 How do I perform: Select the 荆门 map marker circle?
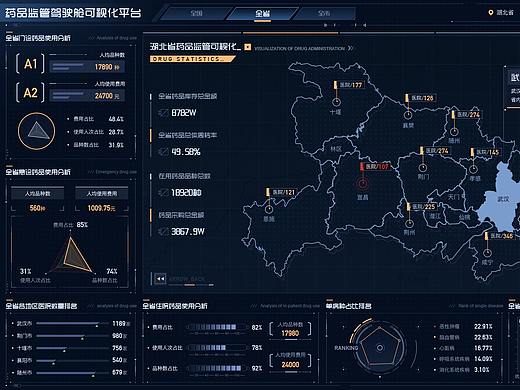click(x=423, y=167)
